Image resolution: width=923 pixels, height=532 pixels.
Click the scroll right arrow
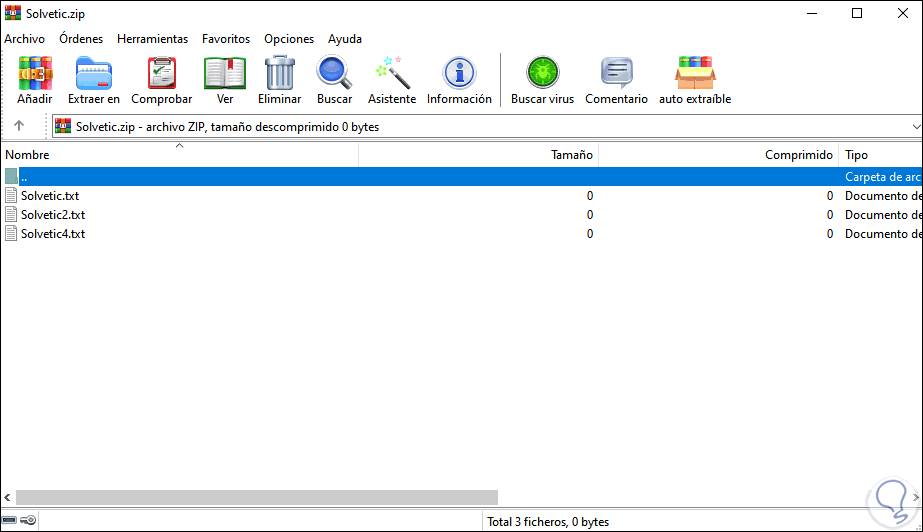tap(916, 497)
